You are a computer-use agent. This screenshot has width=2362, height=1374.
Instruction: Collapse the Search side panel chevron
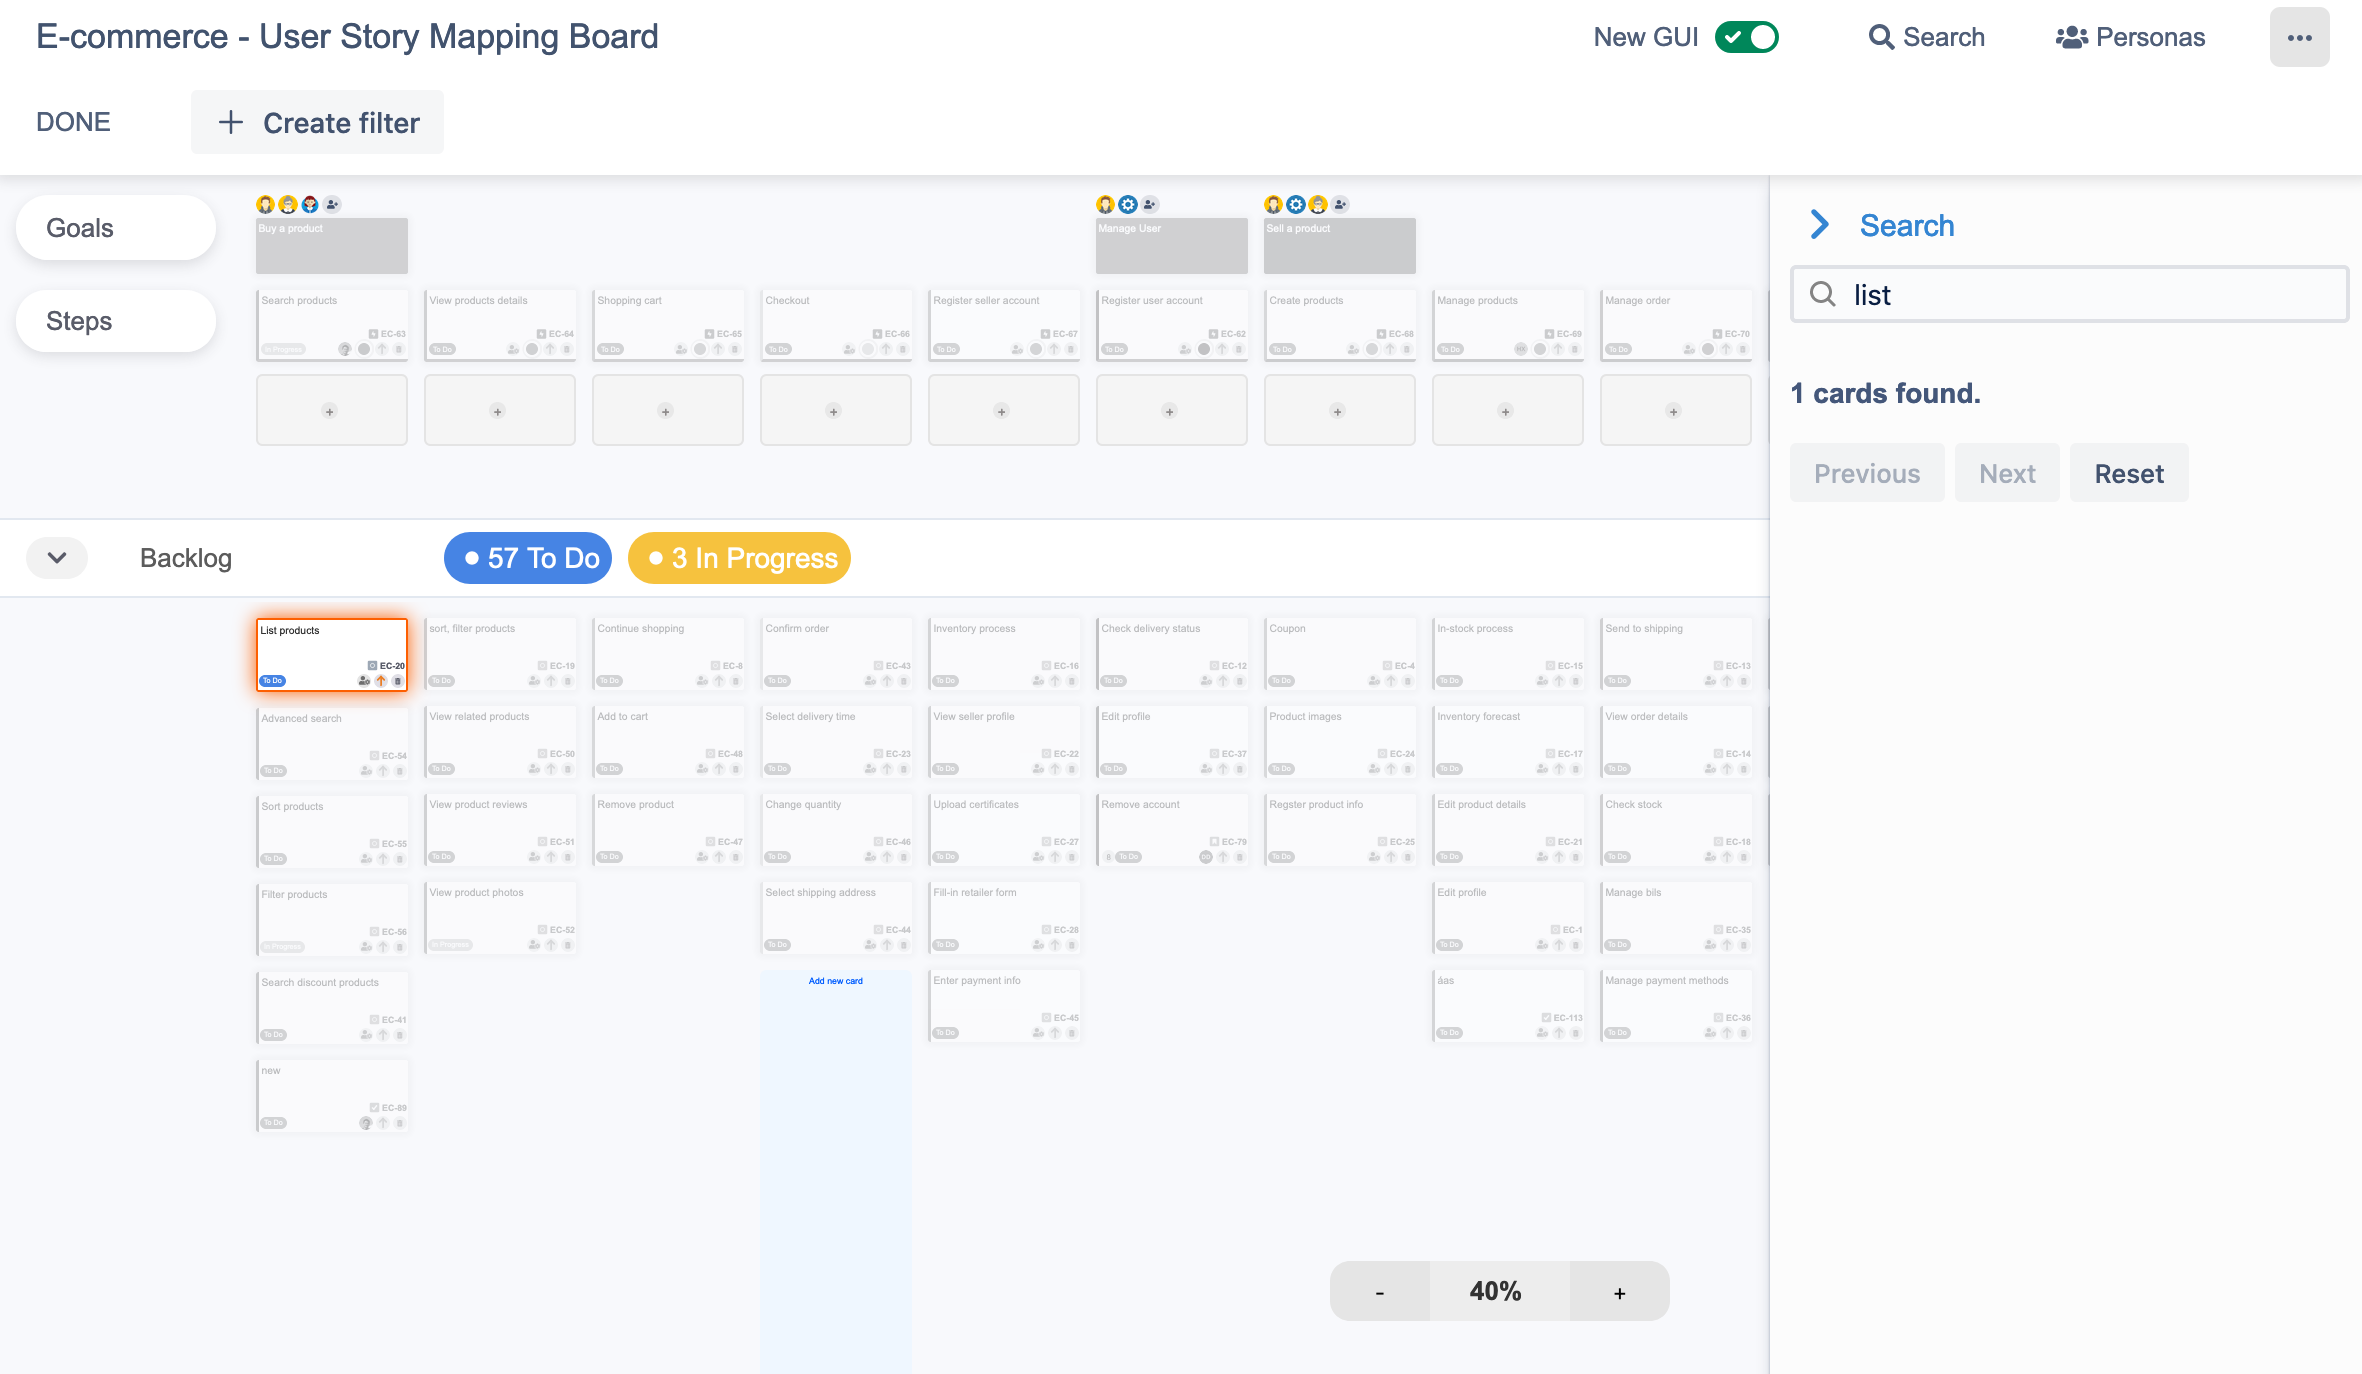pos(1820,225)
